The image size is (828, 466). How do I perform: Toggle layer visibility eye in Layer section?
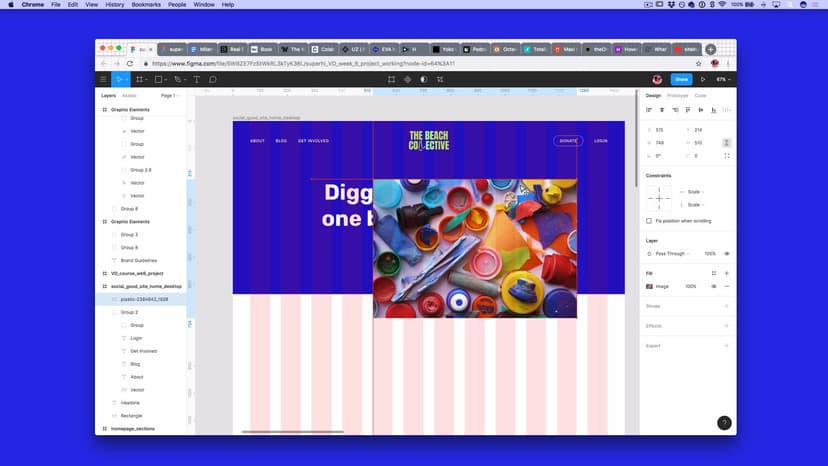click(x=726, y=253)
